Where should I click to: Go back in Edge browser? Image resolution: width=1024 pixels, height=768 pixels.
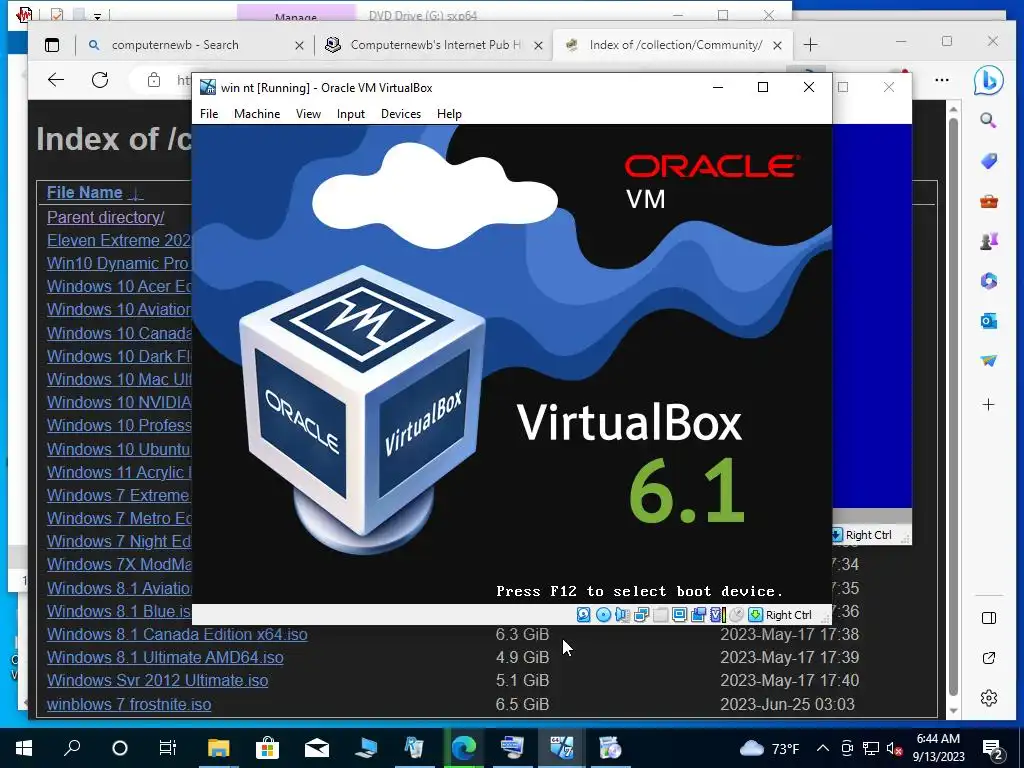coord(56,80)
